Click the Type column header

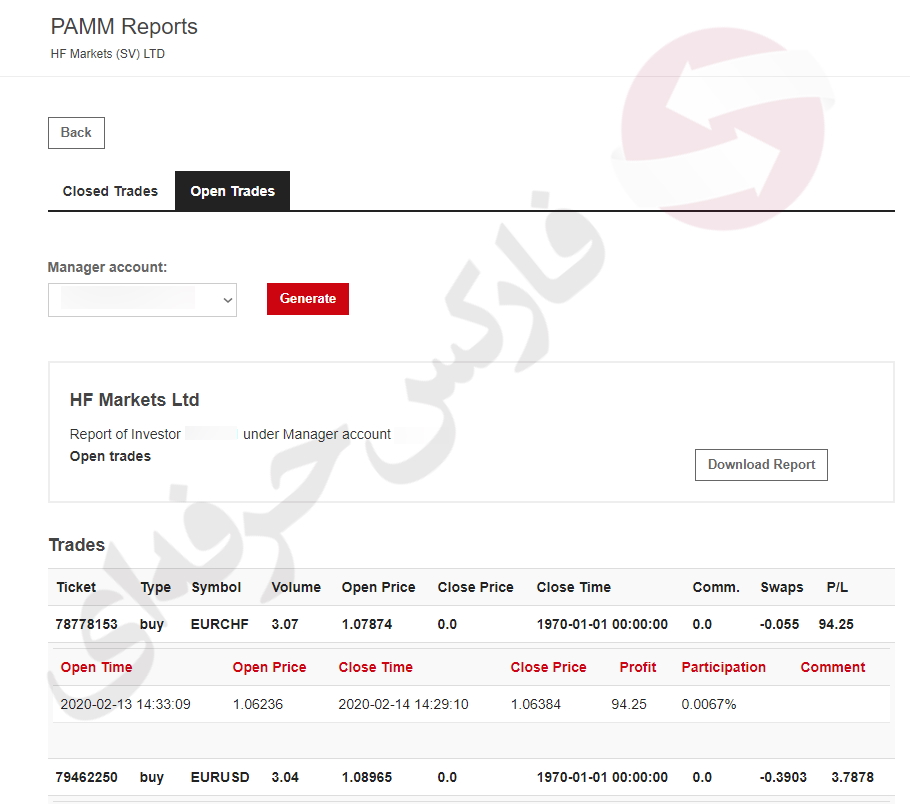[x=156, y=587]
